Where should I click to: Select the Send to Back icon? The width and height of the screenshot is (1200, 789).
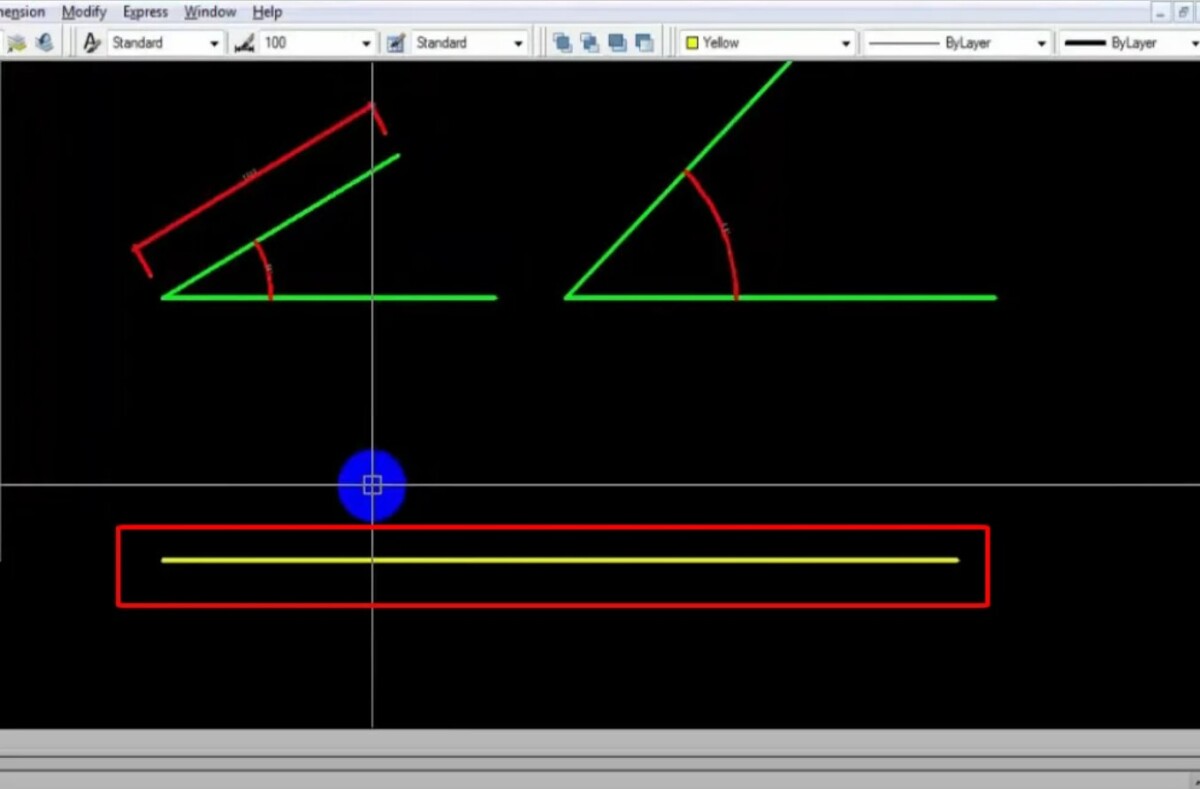click(x=588, y=43)
